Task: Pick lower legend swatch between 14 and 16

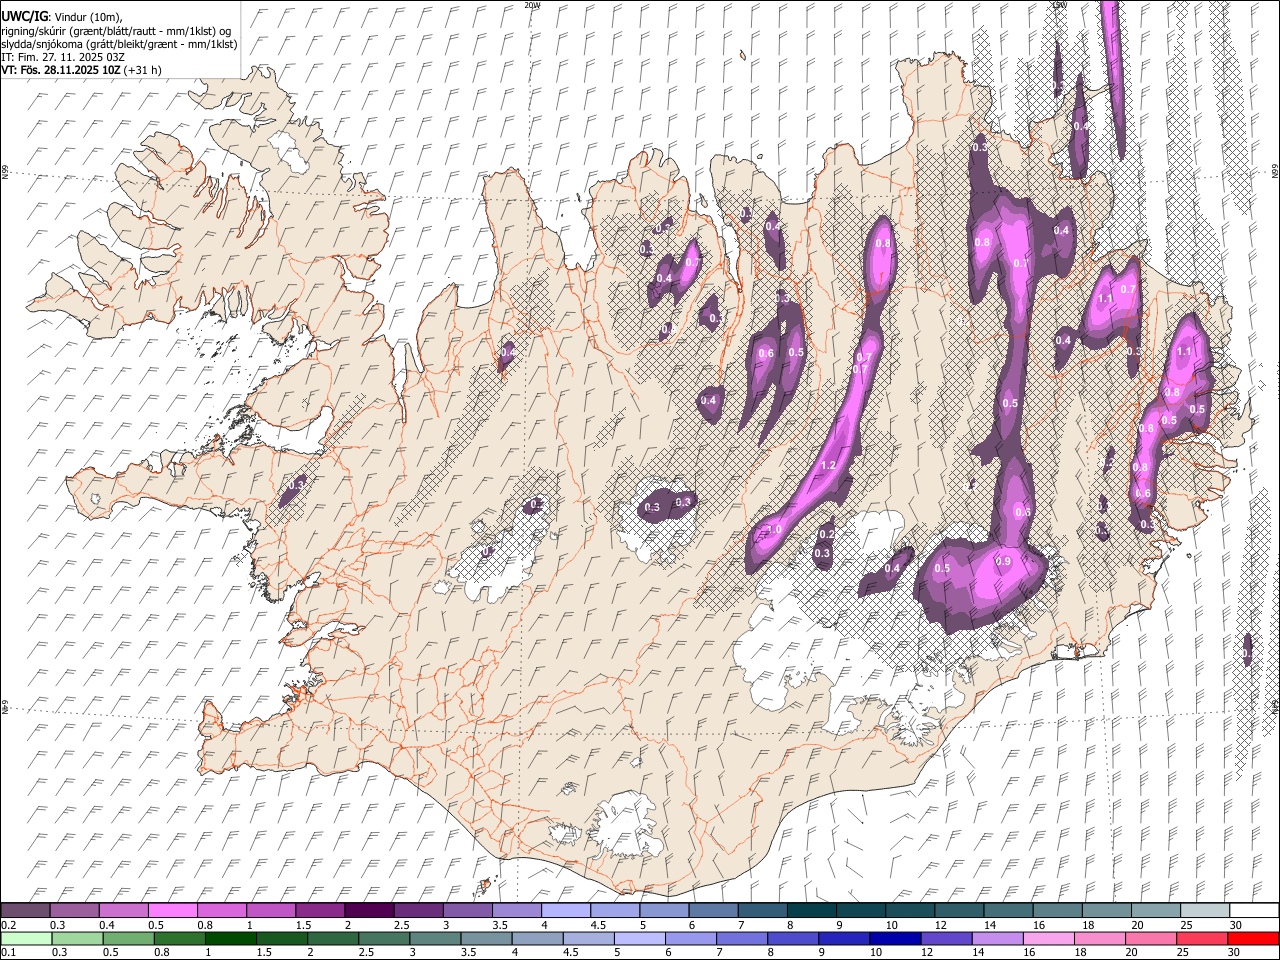Action: tap(998, 939)
